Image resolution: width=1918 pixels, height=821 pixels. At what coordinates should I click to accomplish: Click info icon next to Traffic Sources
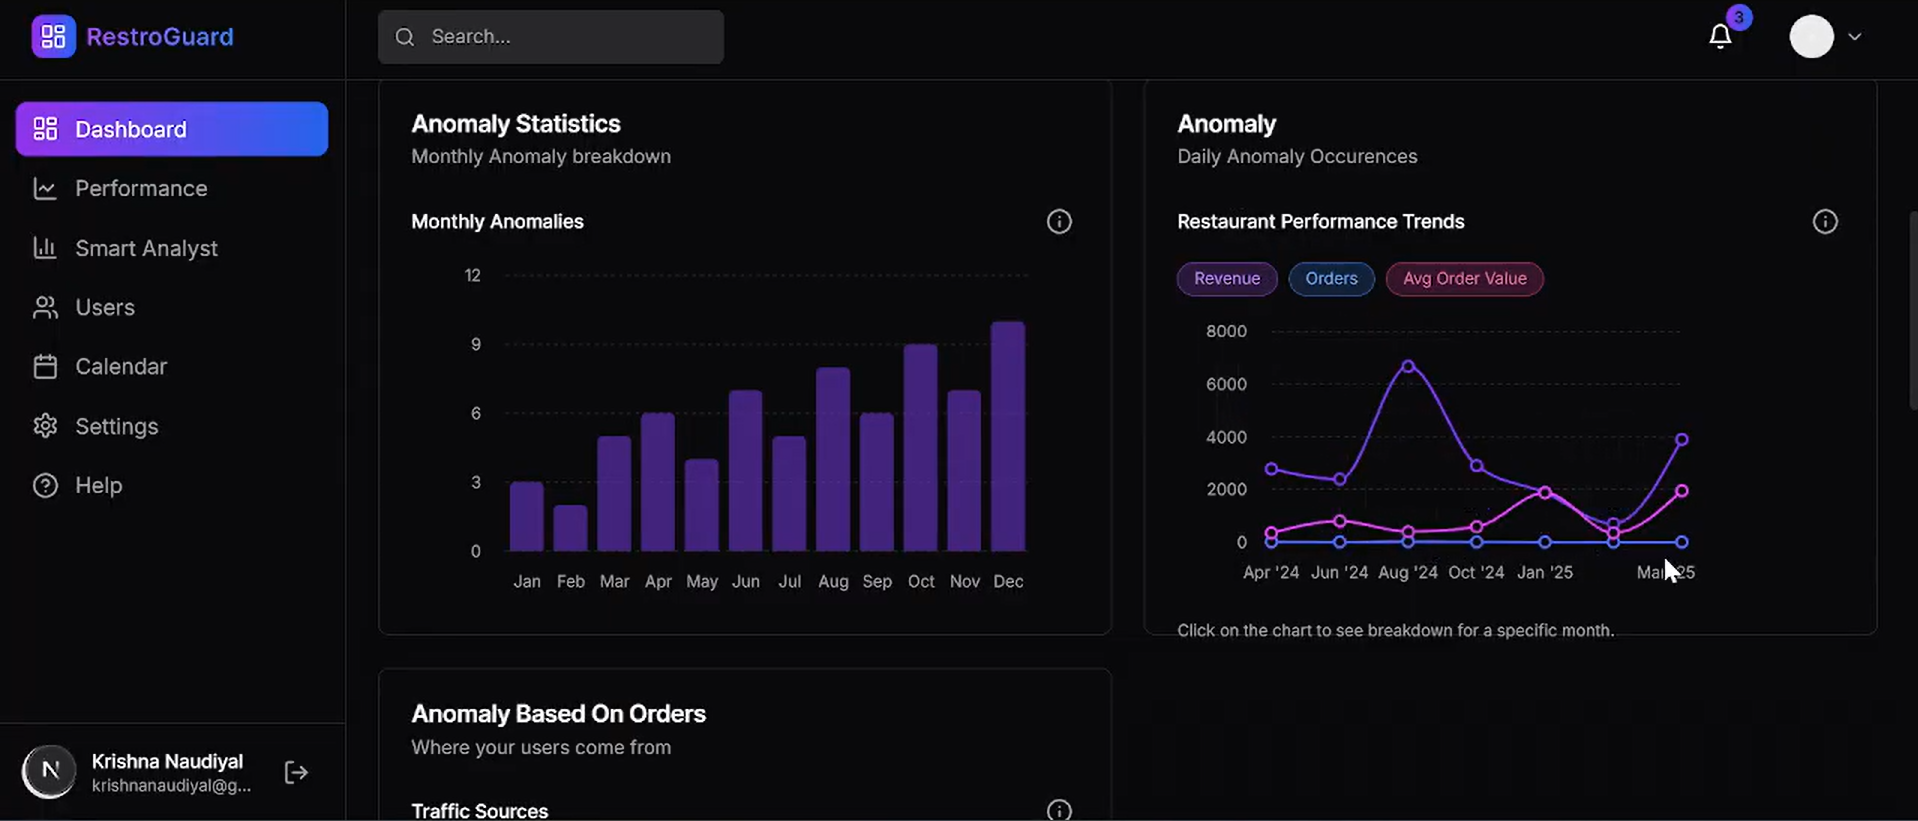tap(1059, 810)
